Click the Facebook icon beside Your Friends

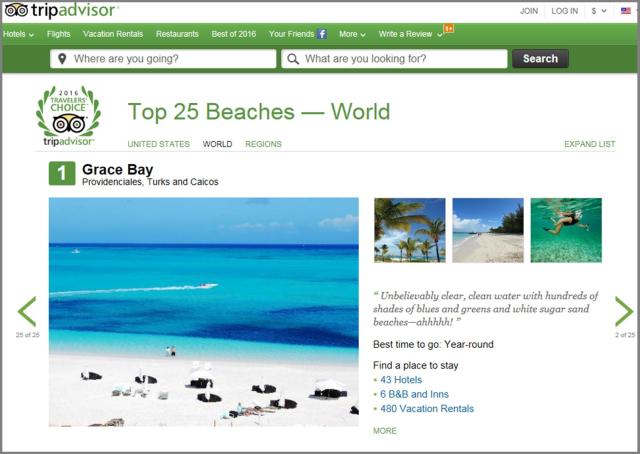322,34
